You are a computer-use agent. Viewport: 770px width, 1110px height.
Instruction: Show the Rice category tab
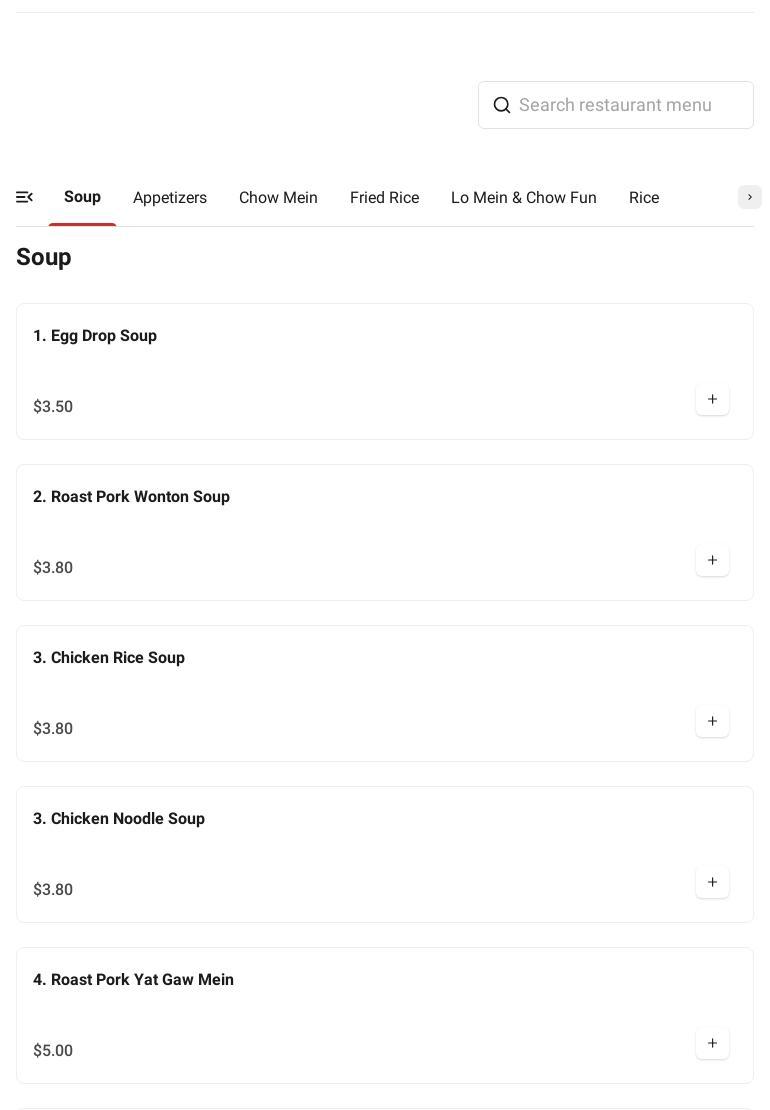pyautogui.click(x=644, y=198)
